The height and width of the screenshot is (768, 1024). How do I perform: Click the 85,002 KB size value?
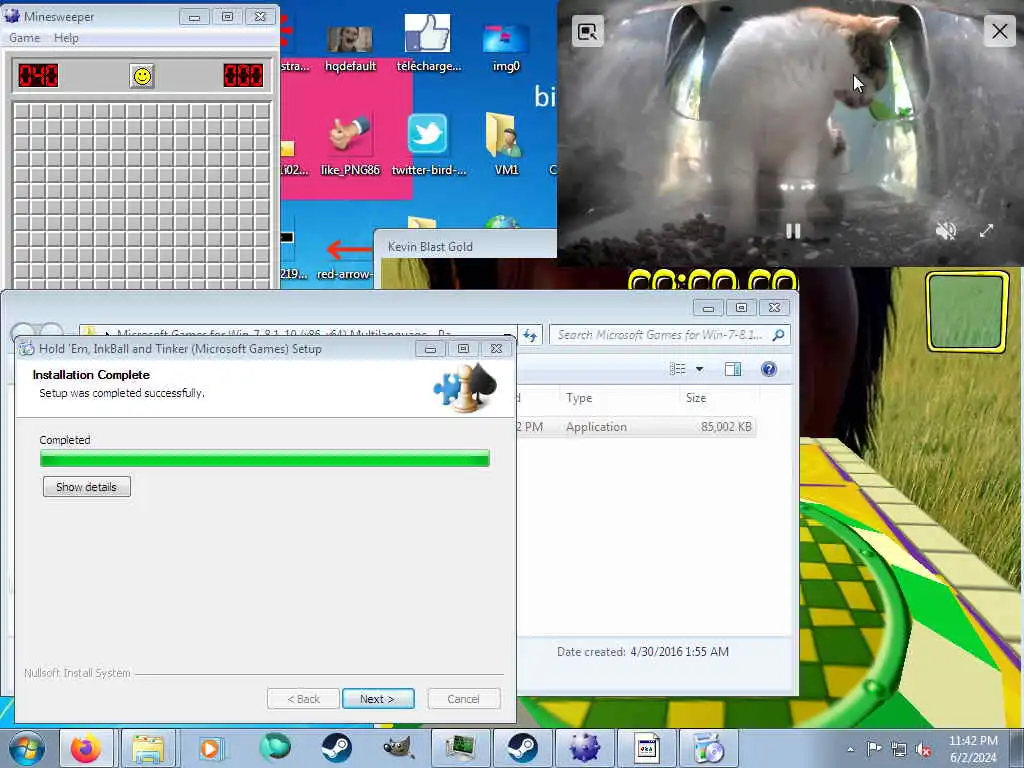(726, 427)
